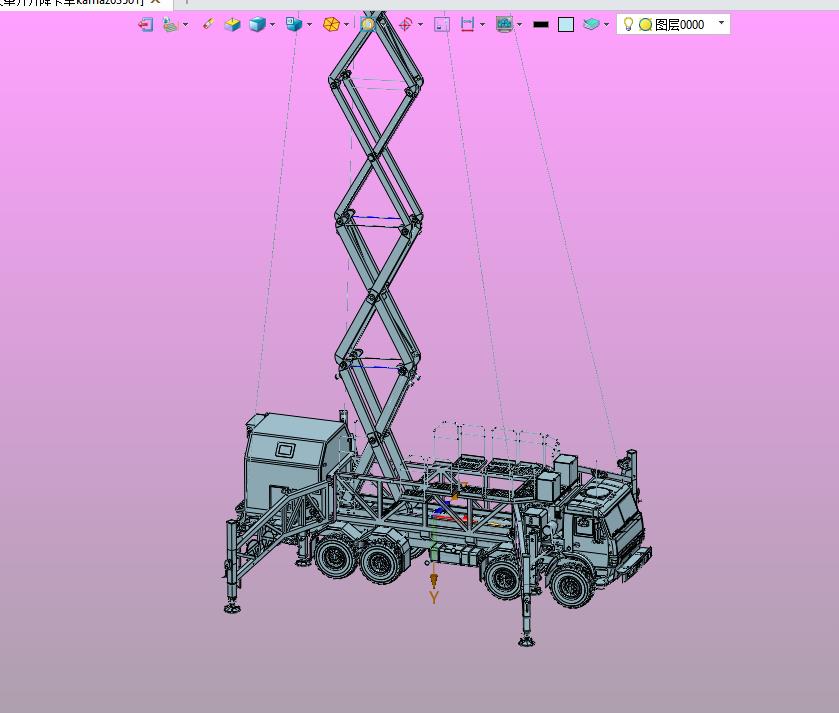The width and height of the screenshot is (839, 713).
Task: Select the kamaz lift truck document tab
Action: tap(72, 2)
